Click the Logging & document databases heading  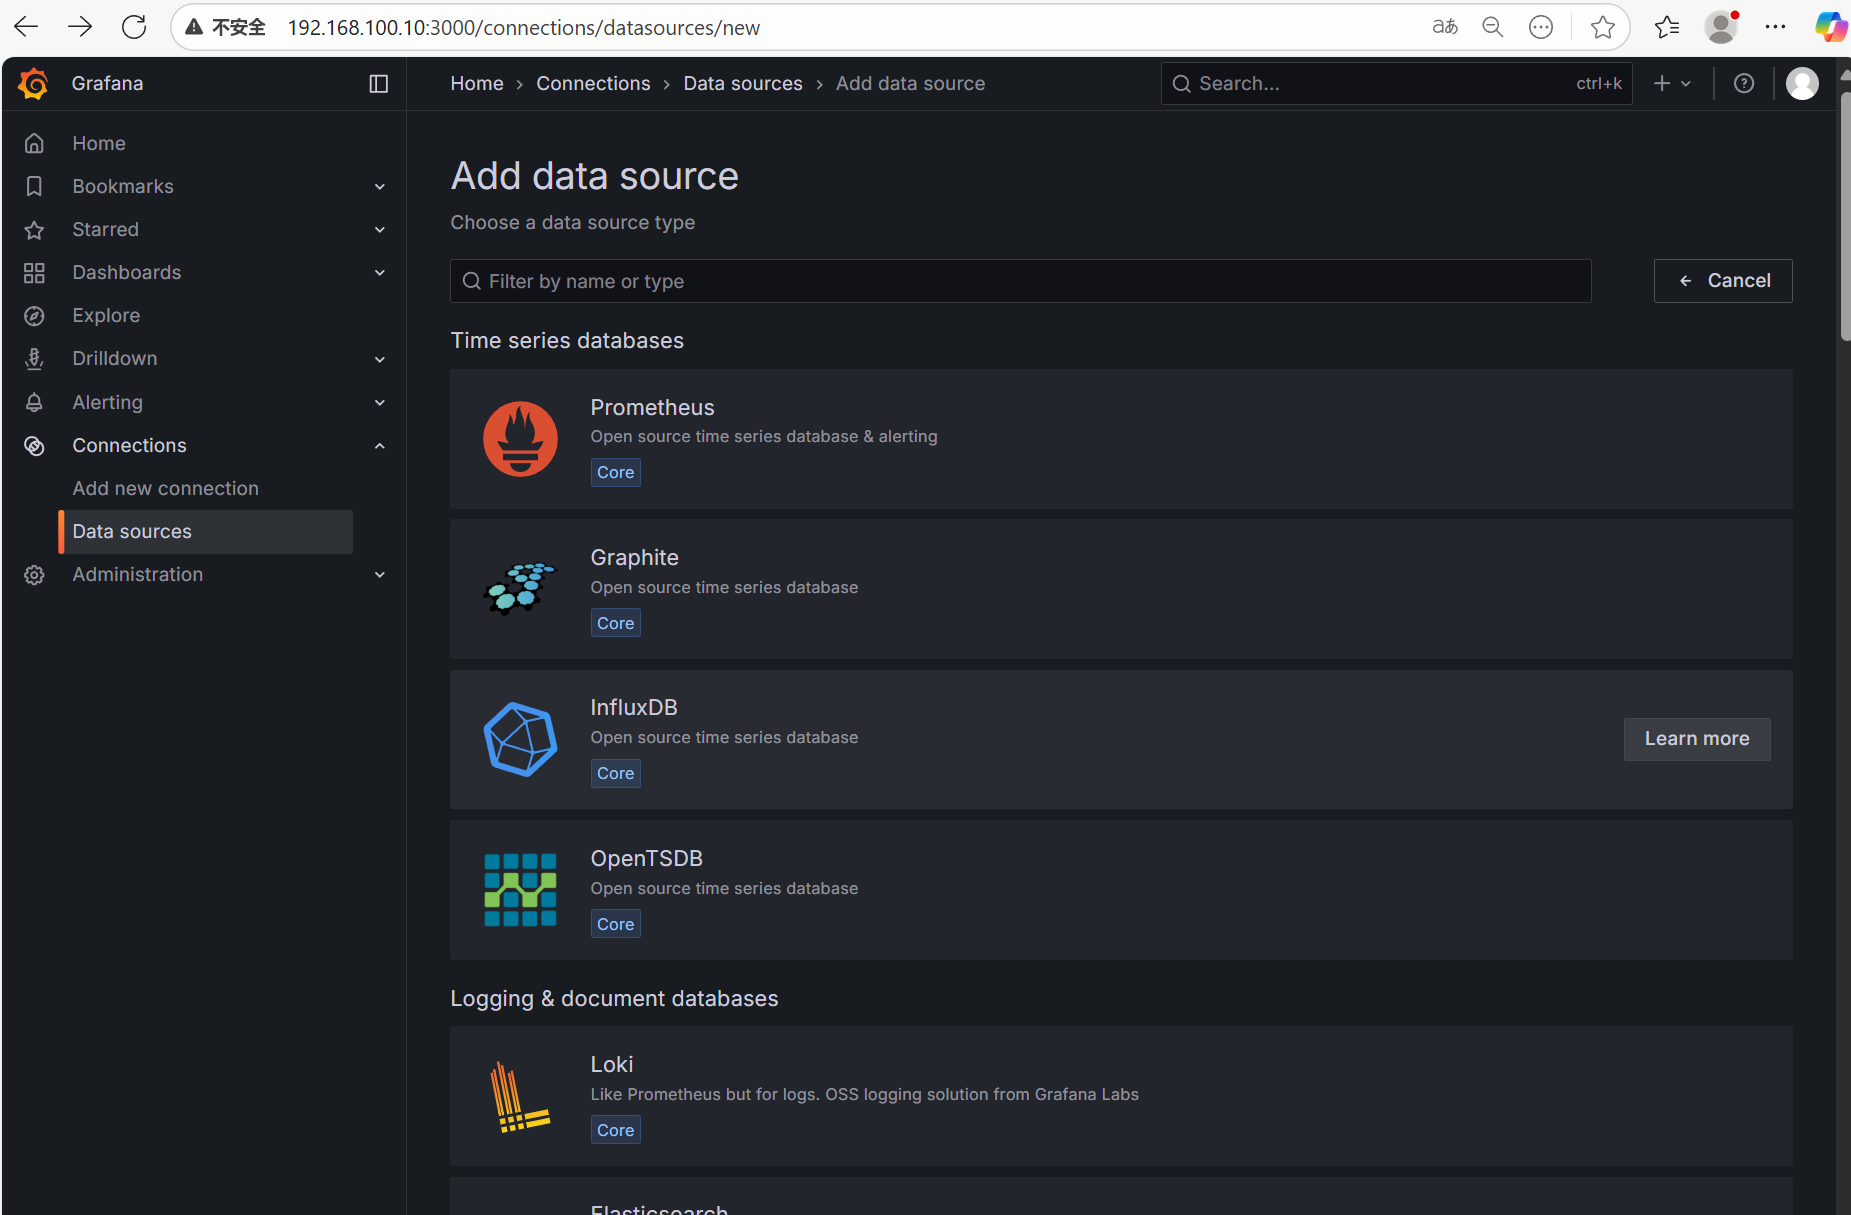(614, 999)
